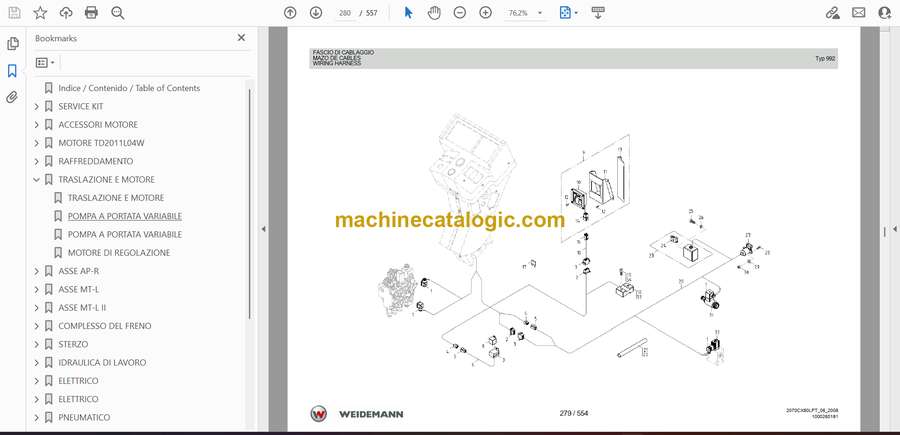This screenshot has width=900, height=435.
Task: Expand the SERVICE KIT bookmark
Action: [x=37, y=106]
